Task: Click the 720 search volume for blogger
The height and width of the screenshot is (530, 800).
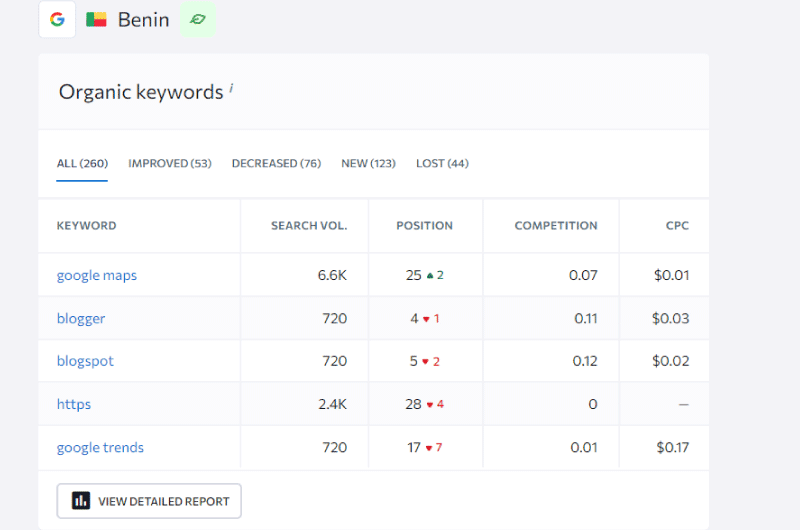Action: (335, 319)
